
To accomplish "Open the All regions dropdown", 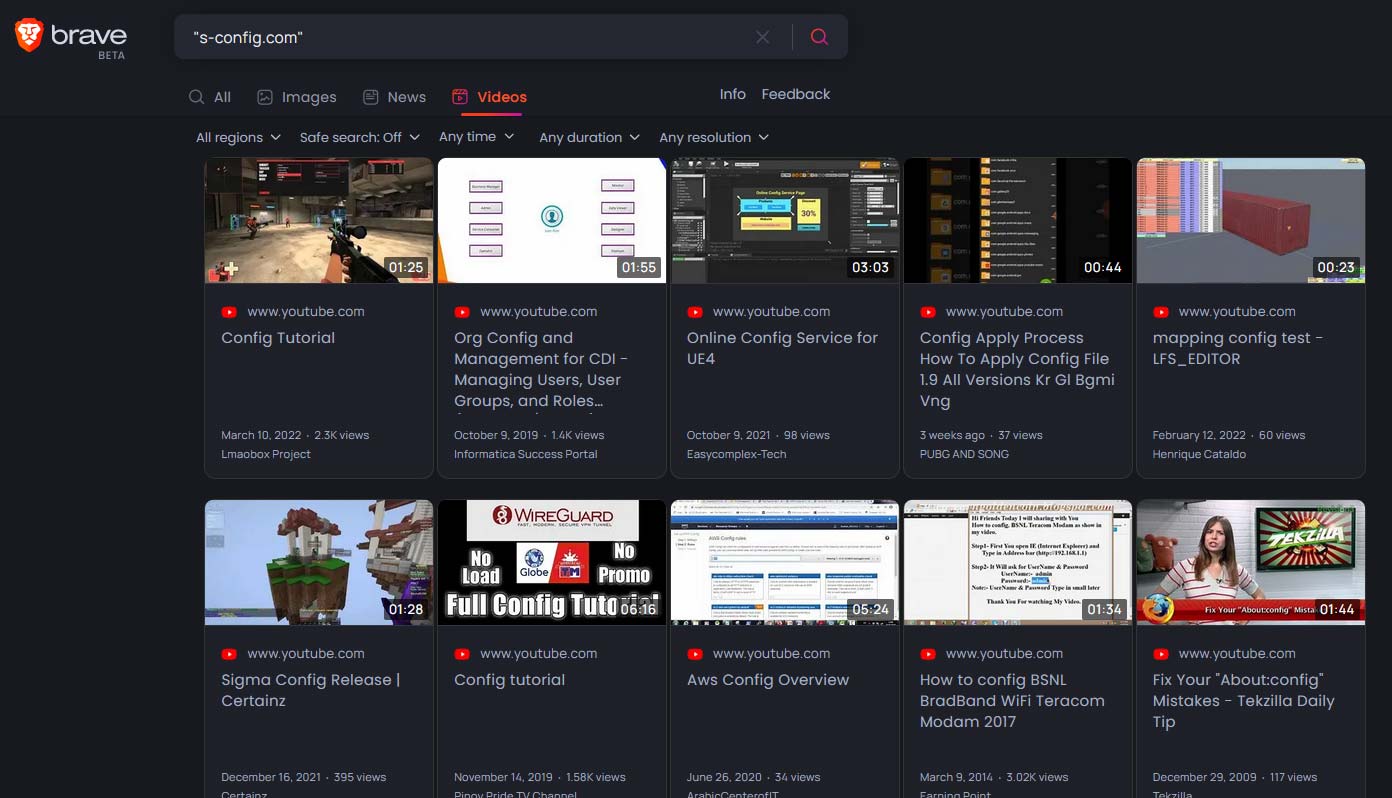I will coord(238,137).
